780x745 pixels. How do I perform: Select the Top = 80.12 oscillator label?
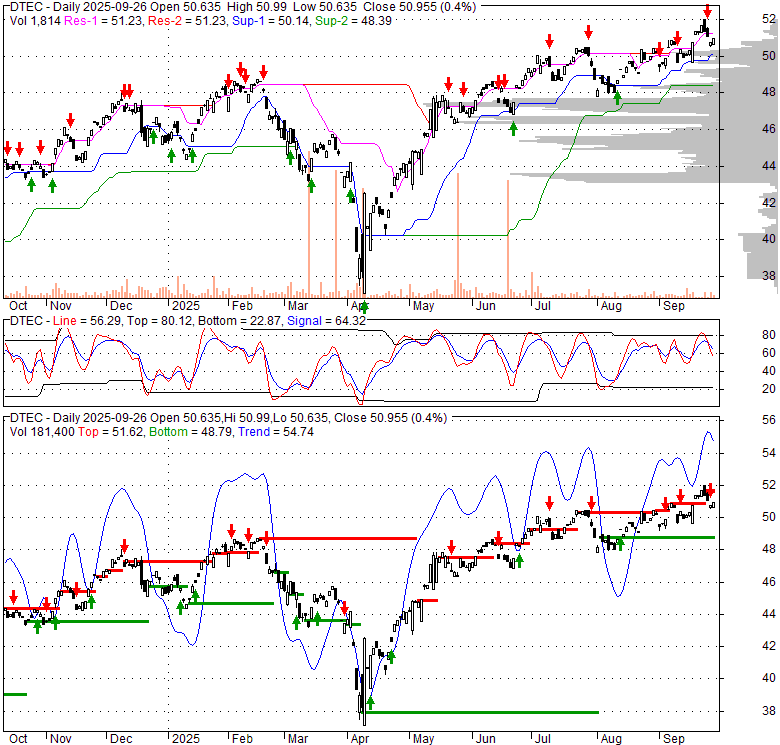(x=160, y=321)
